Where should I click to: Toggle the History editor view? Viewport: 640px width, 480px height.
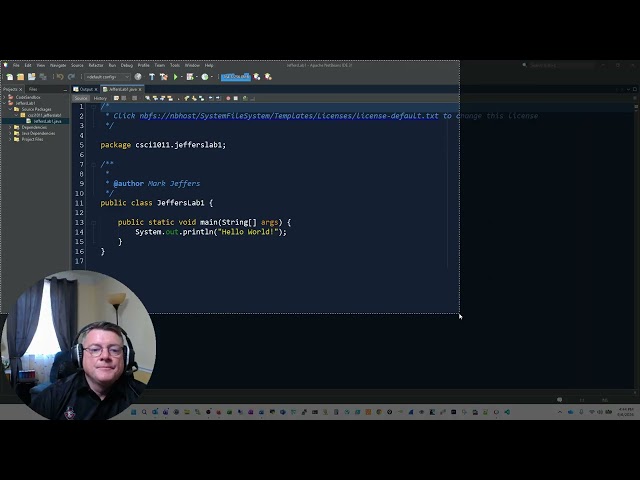click(100, 98)
